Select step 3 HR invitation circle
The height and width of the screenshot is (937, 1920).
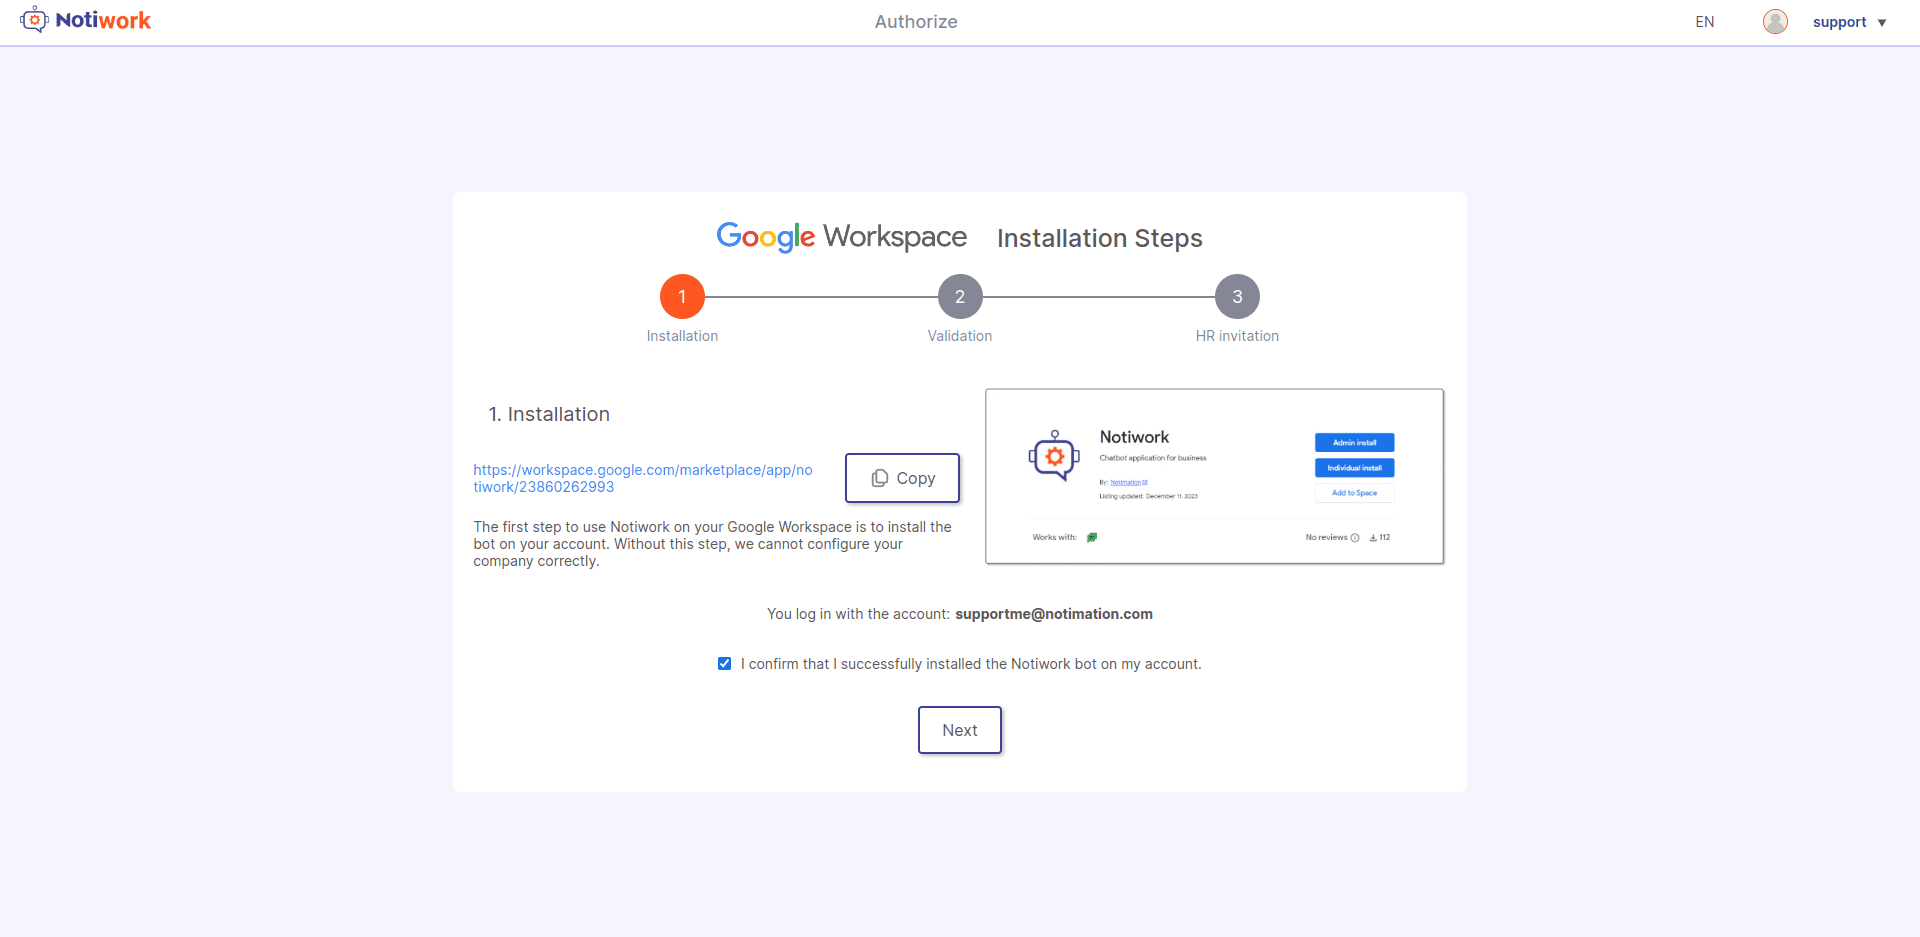(1237, 297)
